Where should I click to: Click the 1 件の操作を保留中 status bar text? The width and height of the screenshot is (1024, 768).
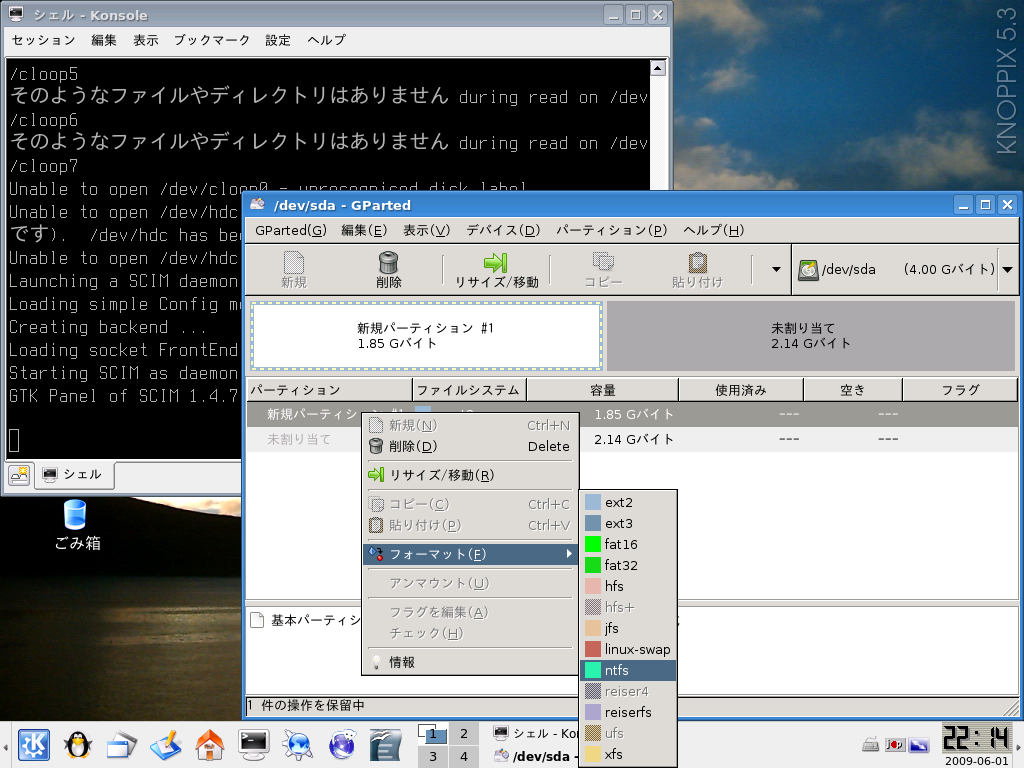(306, 705)
